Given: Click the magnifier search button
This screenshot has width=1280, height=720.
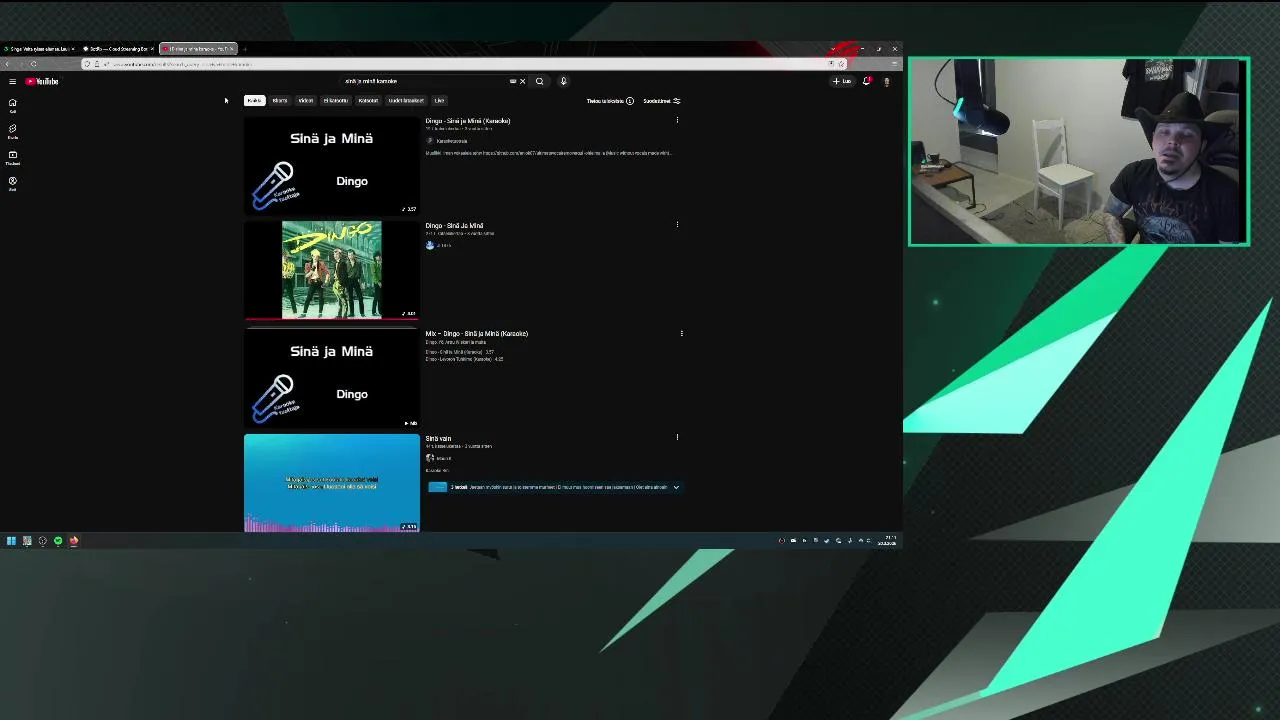Looking at the screenshot, I should [x=539, y=81].
